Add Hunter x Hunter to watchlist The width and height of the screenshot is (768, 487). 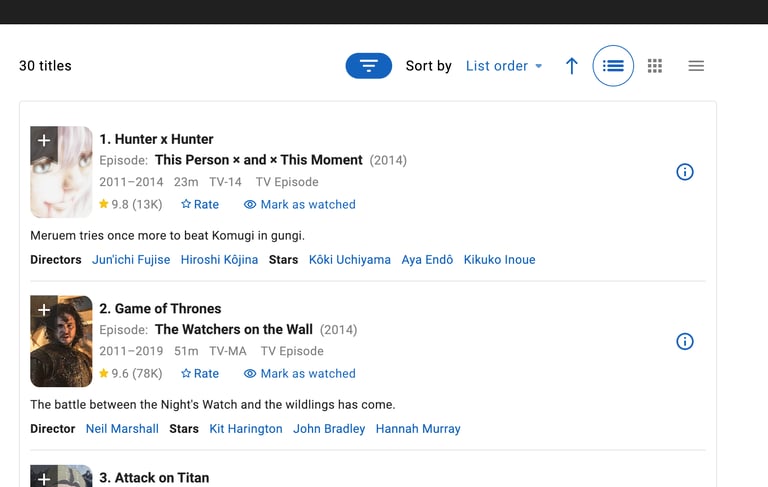tap(43, 140)
